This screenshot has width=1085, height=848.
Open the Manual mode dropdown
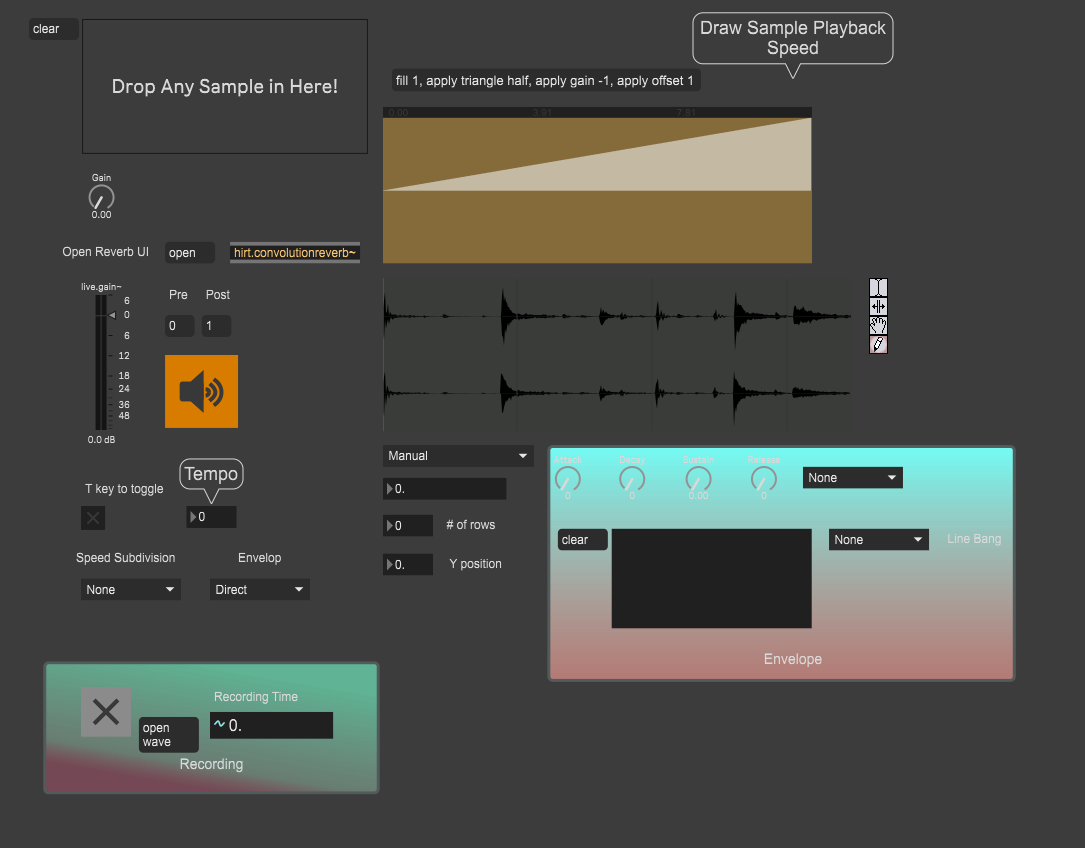[457, 455]
